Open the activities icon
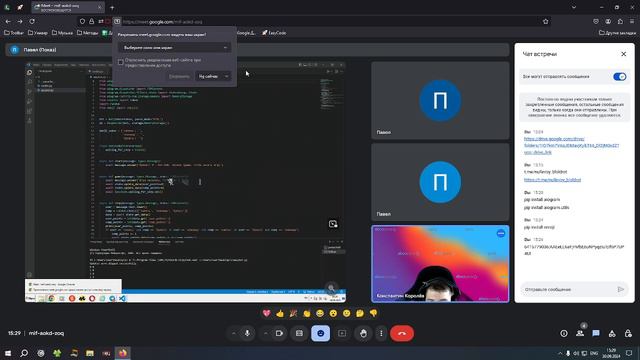 pyautogui.click(x=612, y=333)
